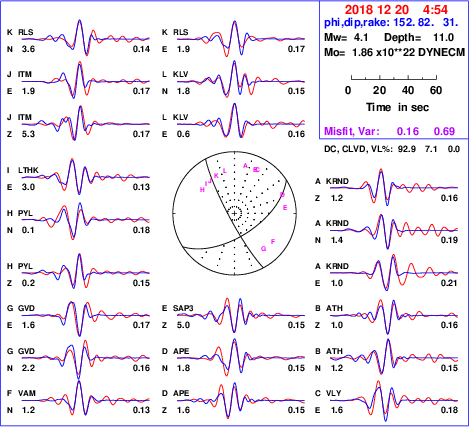Click the time scale bar
This screenshot has height=427, width=469.
(x=394, y=78)
